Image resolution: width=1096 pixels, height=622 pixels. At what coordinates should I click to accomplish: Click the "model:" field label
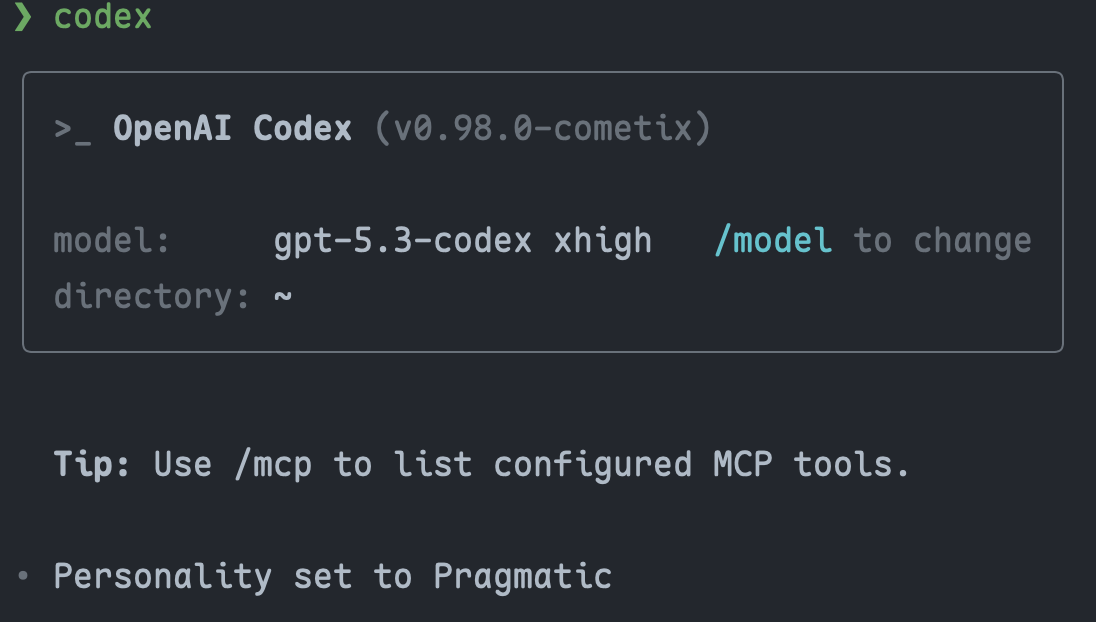tap(112, 241)
